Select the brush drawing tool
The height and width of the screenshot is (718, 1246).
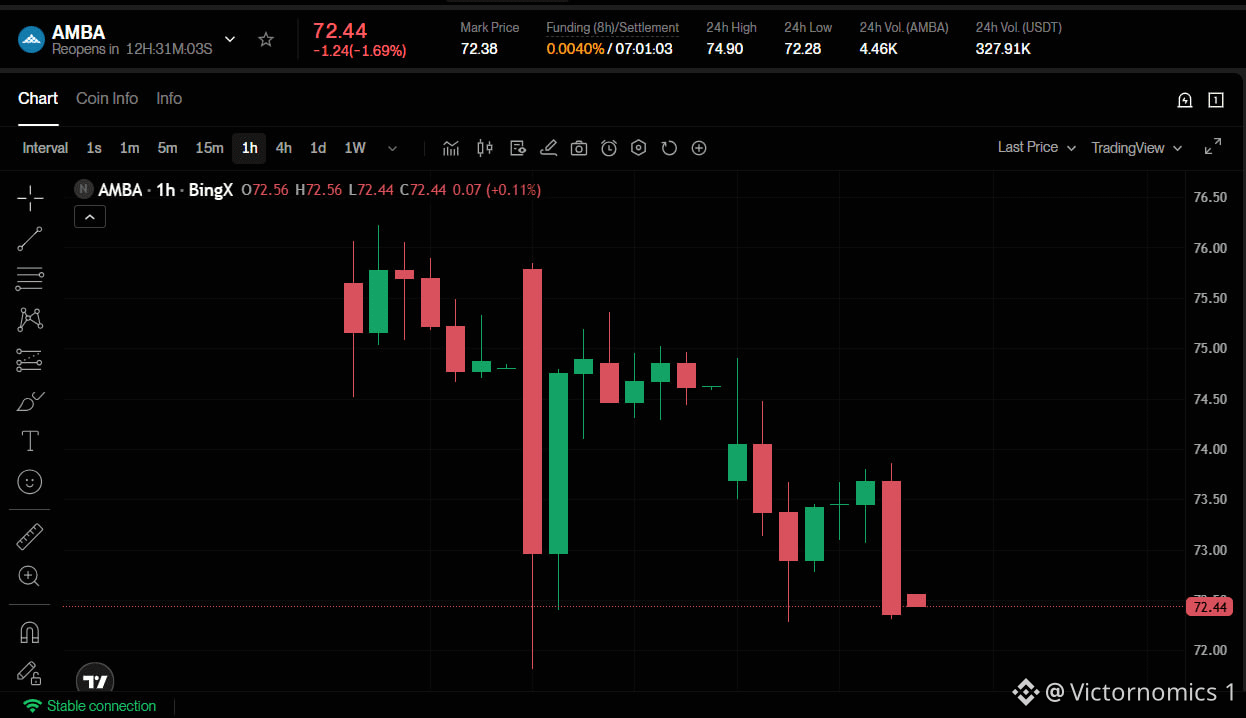30,401
